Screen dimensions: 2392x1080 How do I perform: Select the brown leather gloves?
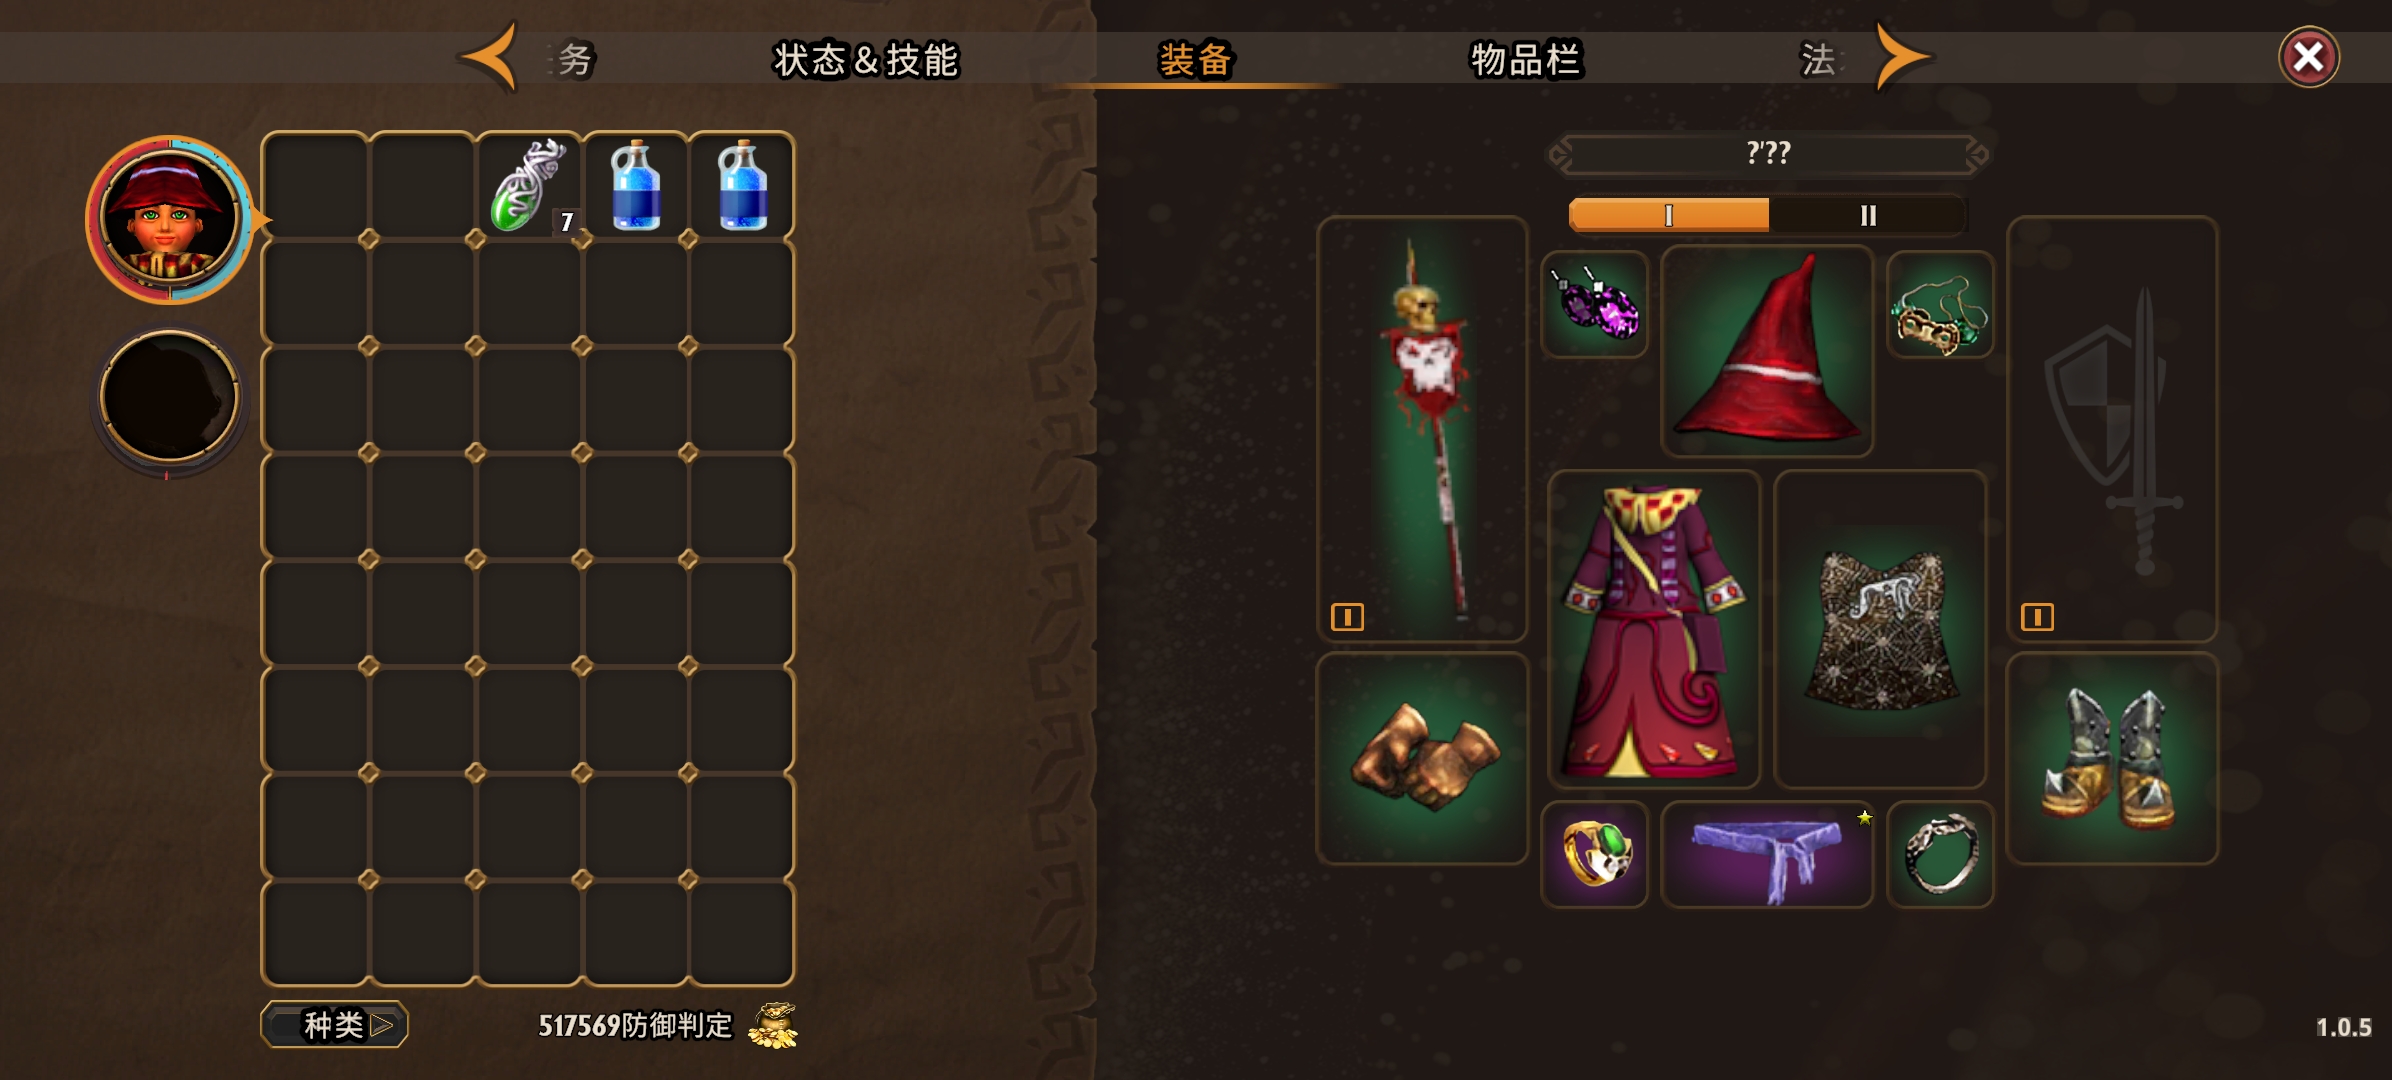tap(1422, 758)
